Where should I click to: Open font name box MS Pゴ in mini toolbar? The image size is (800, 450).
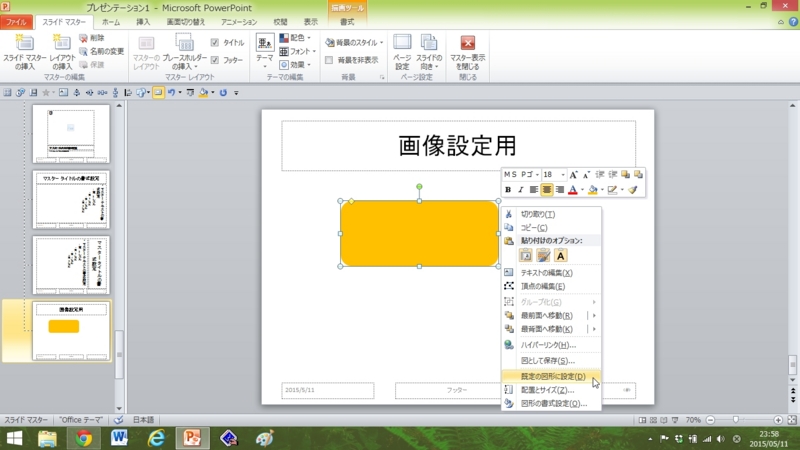click(521, 174)
